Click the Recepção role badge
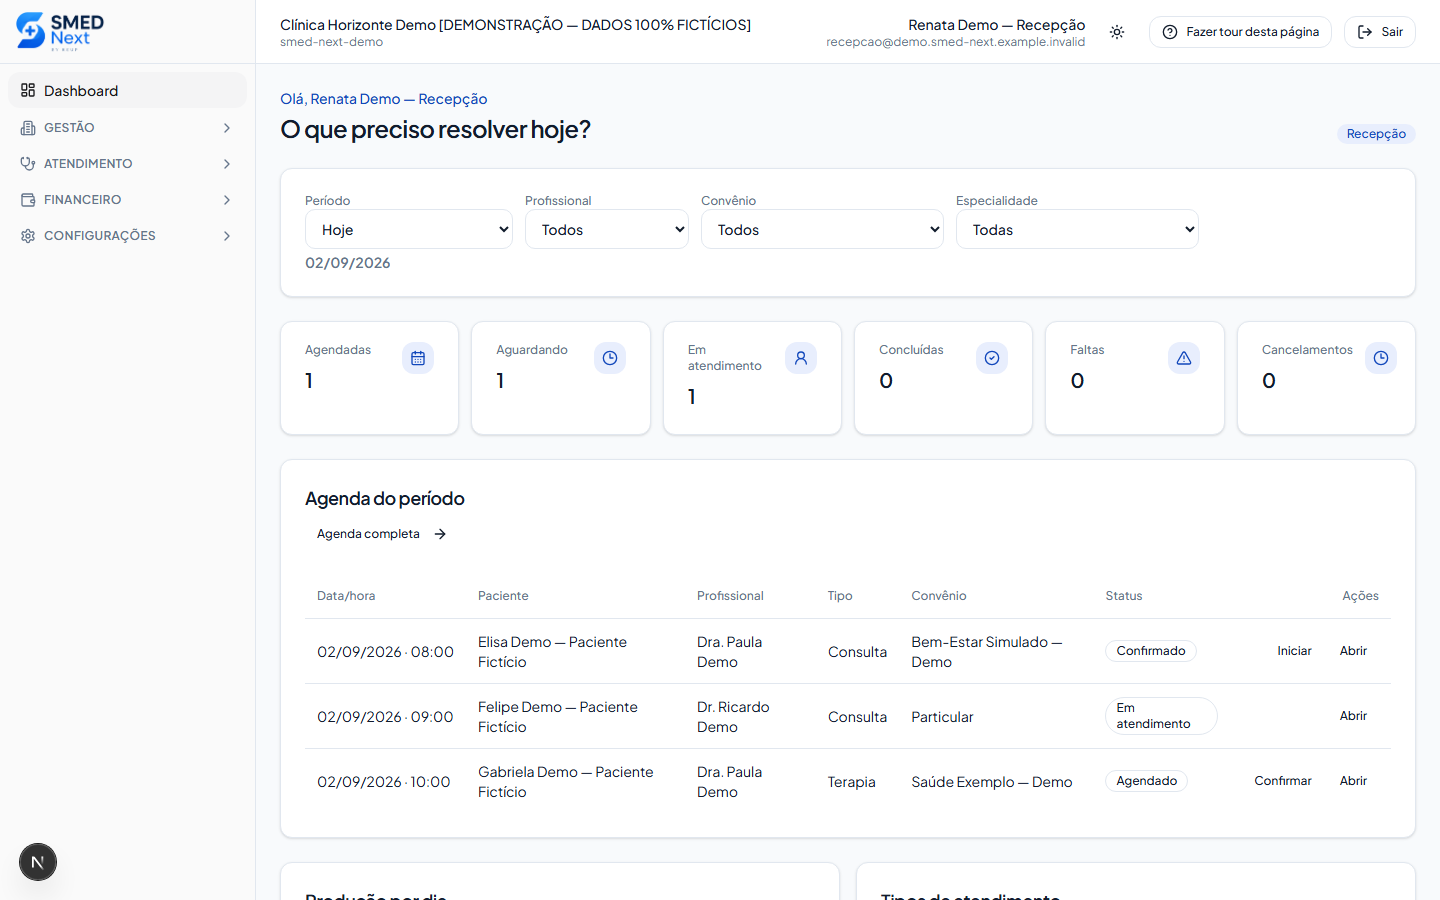Viewport: 1440px width, 900px height. (x=1376, y=134)
